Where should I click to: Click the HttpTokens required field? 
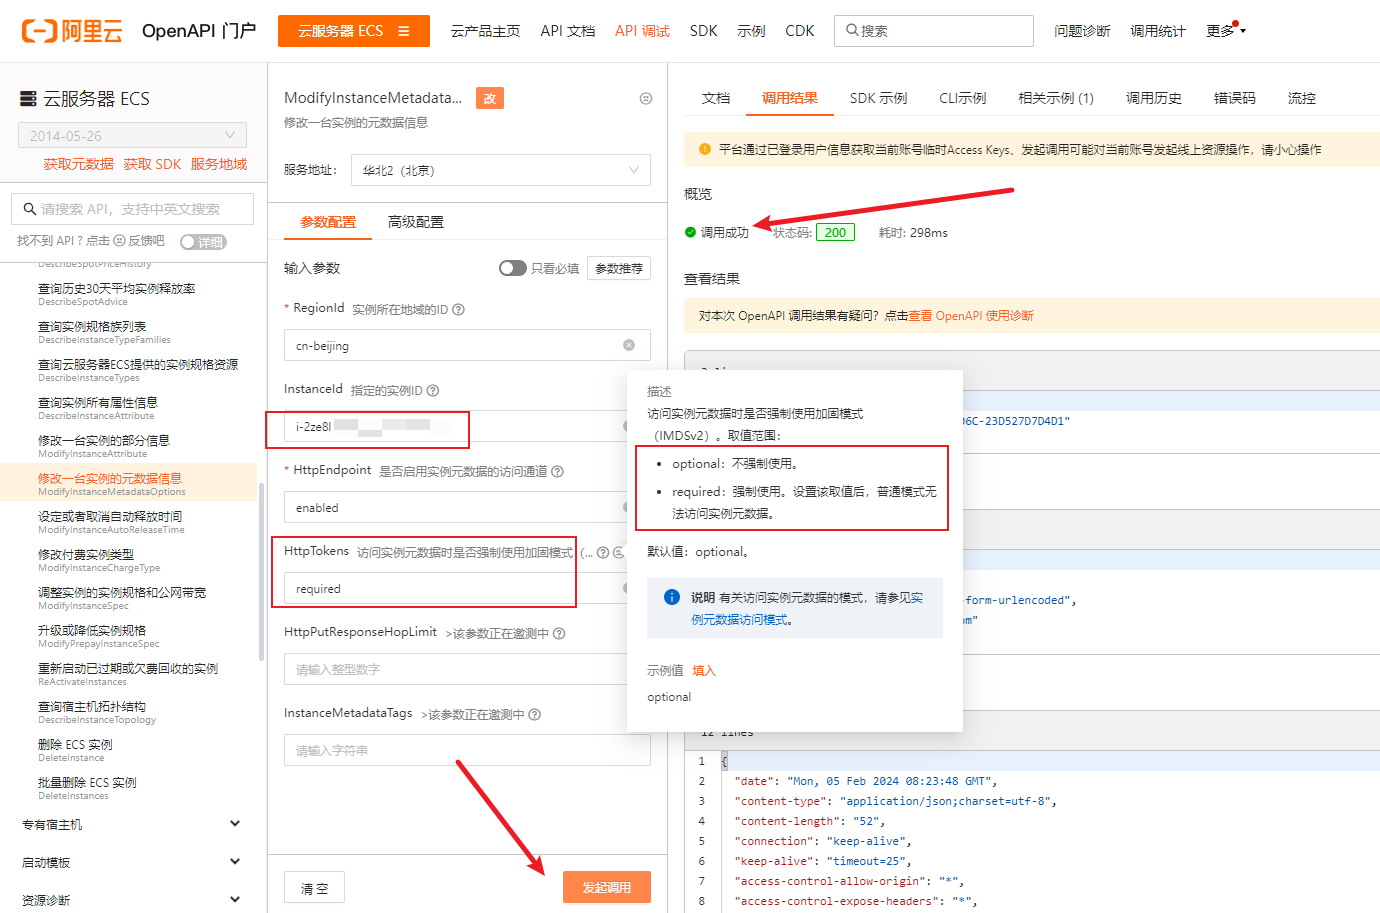[454, 589]
